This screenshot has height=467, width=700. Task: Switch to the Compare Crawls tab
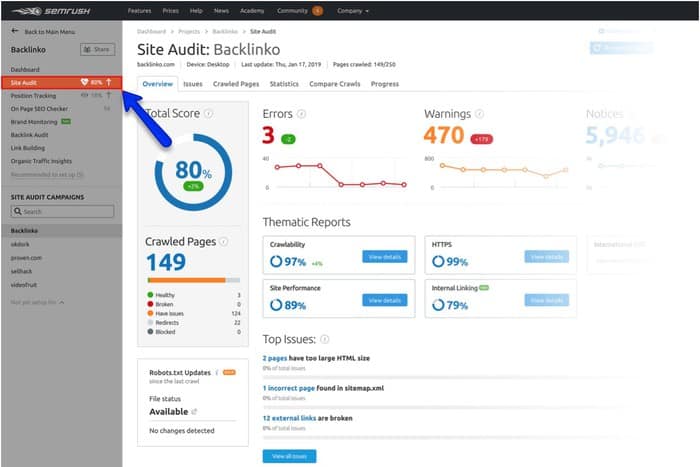[334, 84]
